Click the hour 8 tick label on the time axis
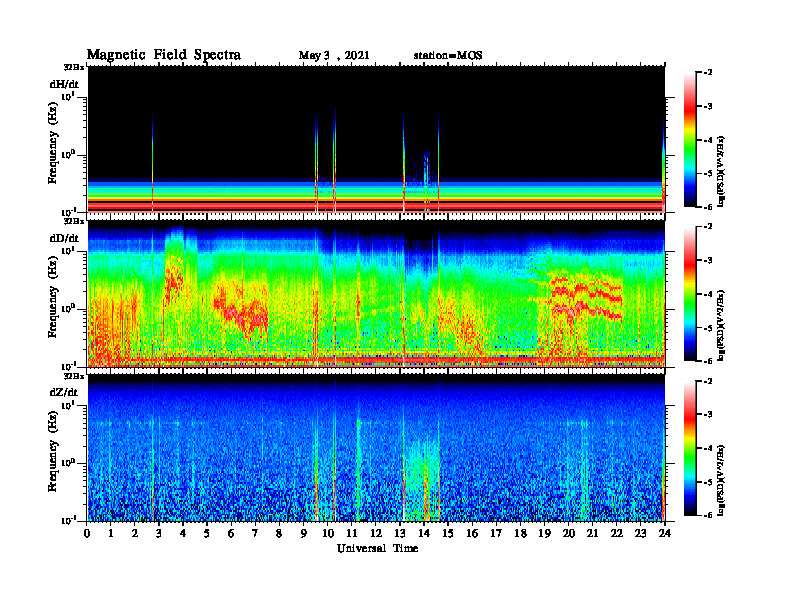 click(279, 533)
